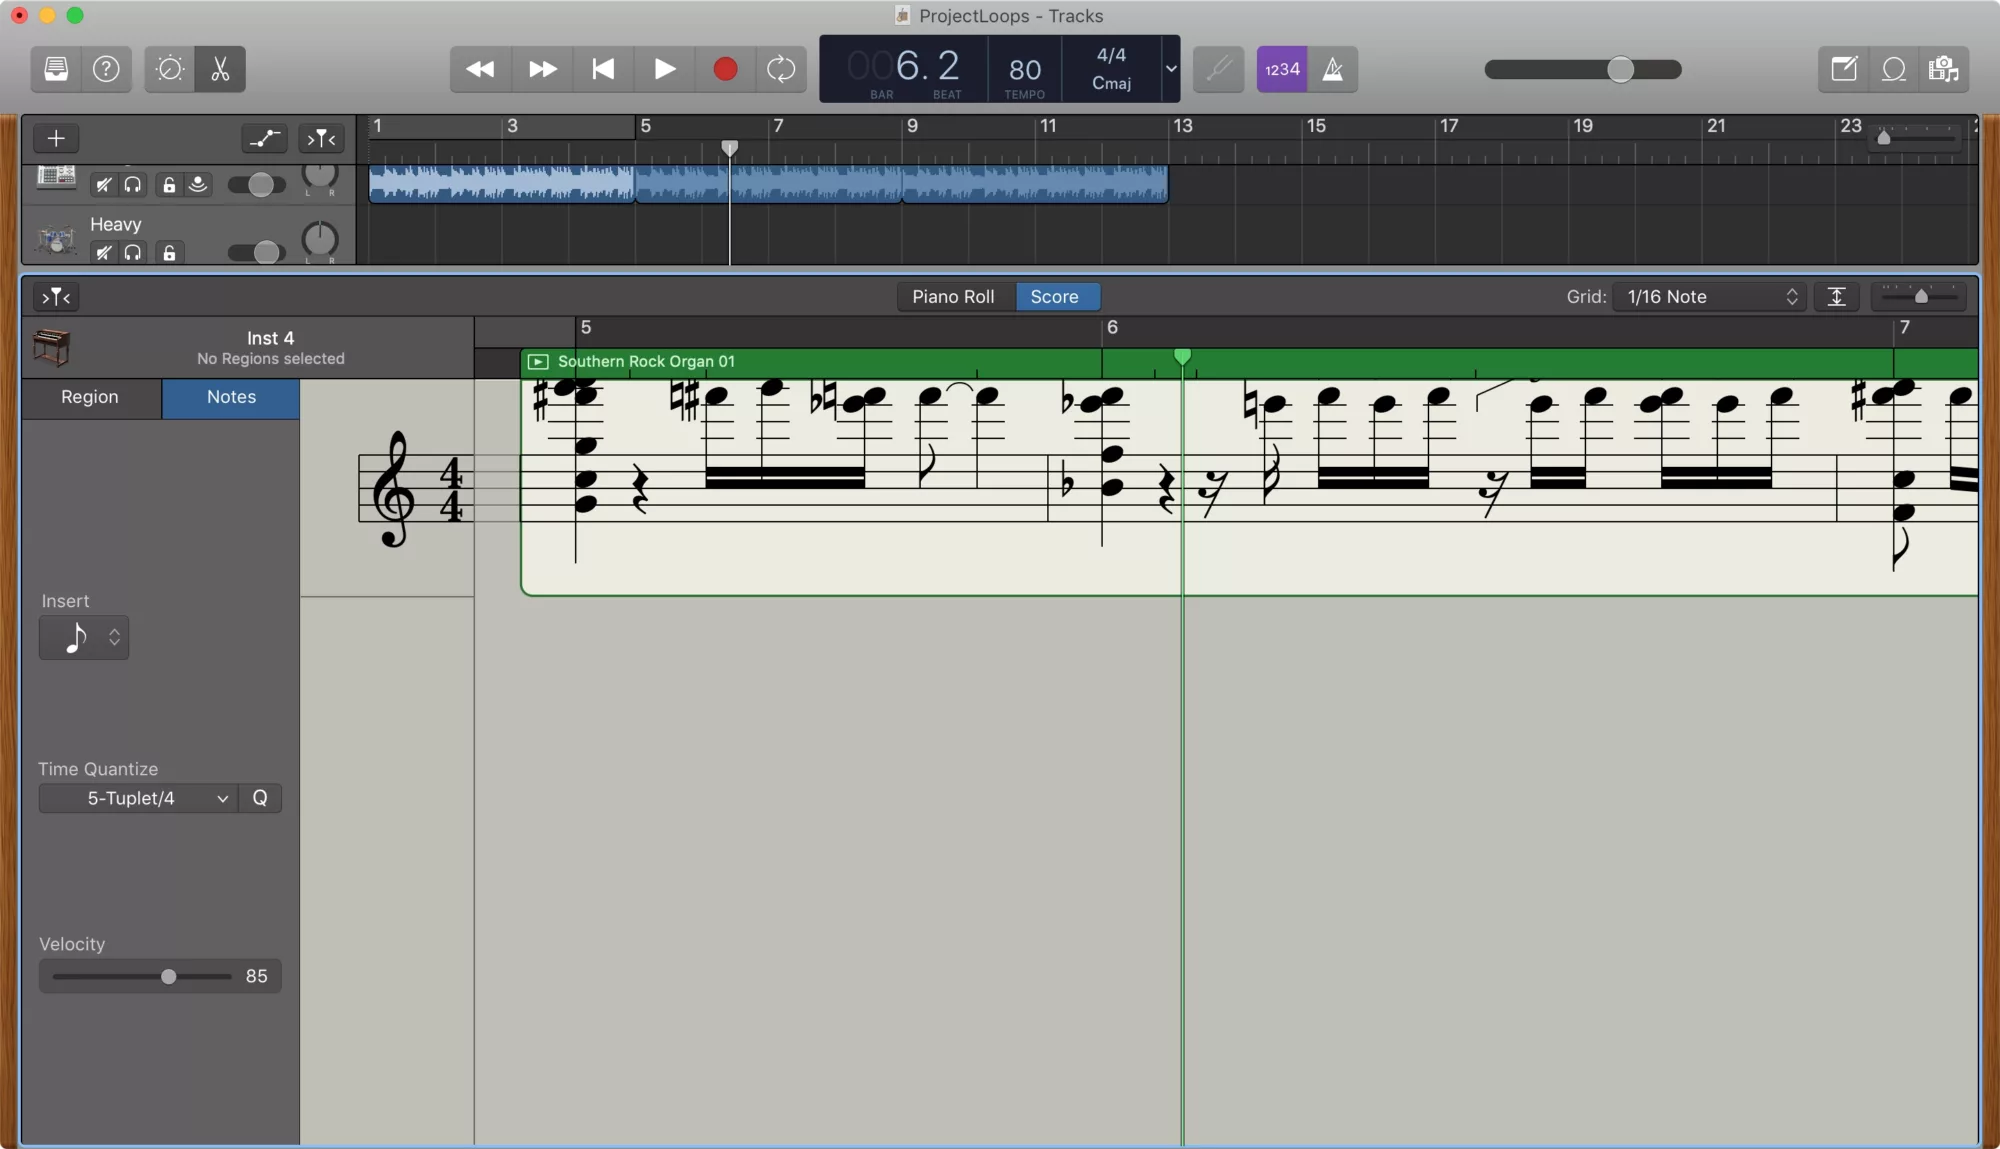Close the Editors scissors icon

(220, 69)
